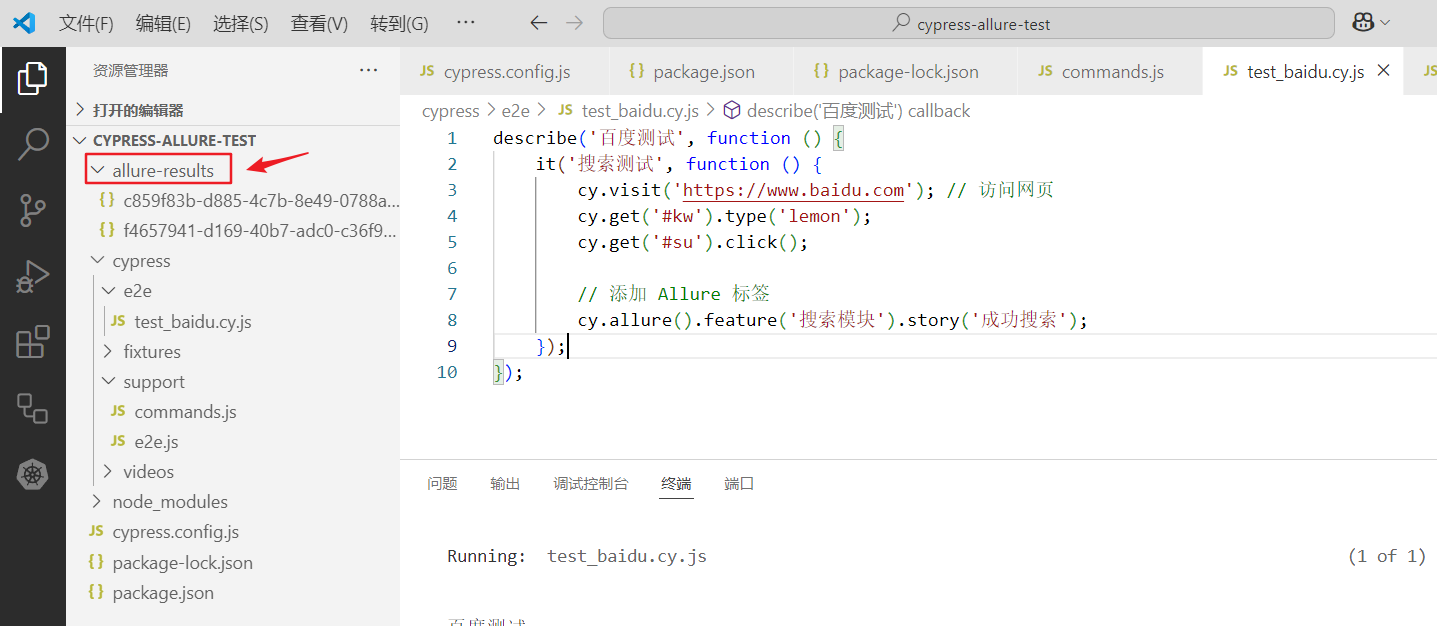Viewport: 1437px width, 626px height.
Task: Click the navigate back arrow
Action: (539, 23)
